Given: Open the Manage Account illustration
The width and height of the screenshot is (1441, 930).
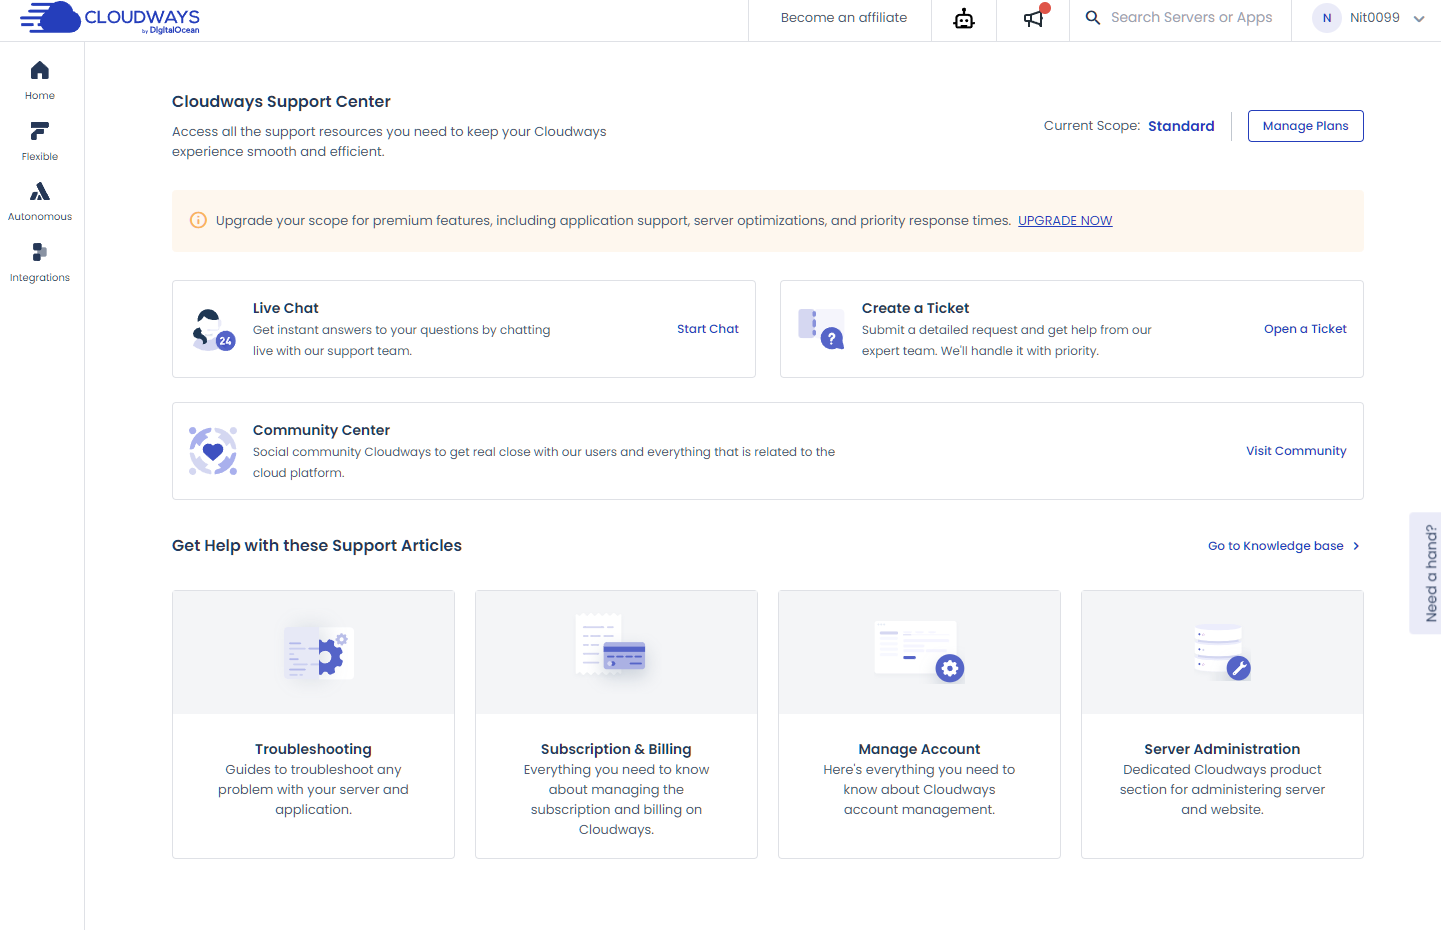Looking at the screenshot, I should click(x=919, y=652).
